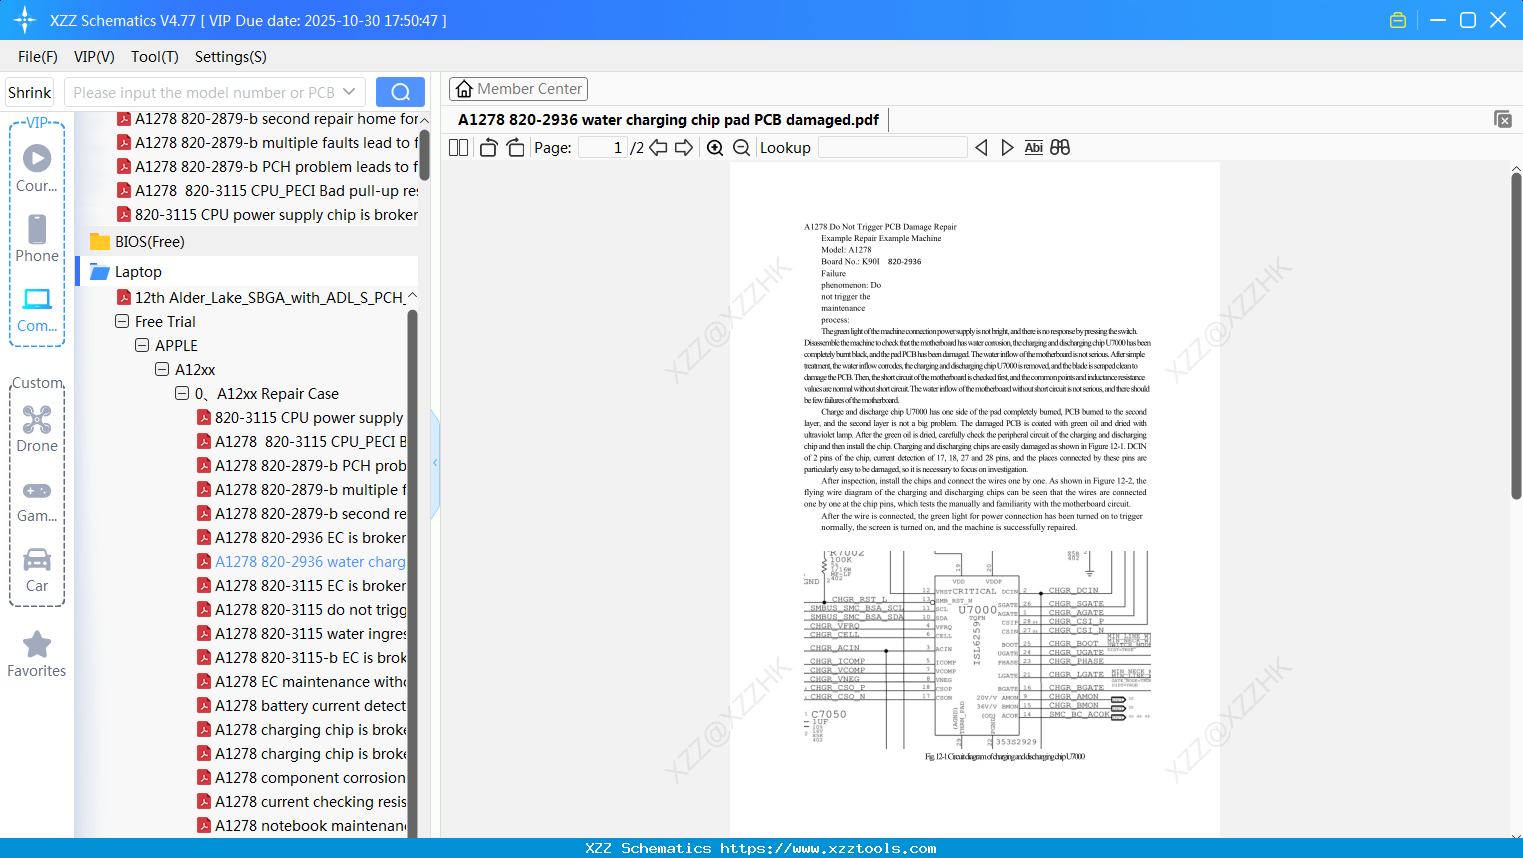The width and height of the screenshot is (1523, 858).
Task: Collapse the left panel using the splitter handle
Action: tap(435, 463)
